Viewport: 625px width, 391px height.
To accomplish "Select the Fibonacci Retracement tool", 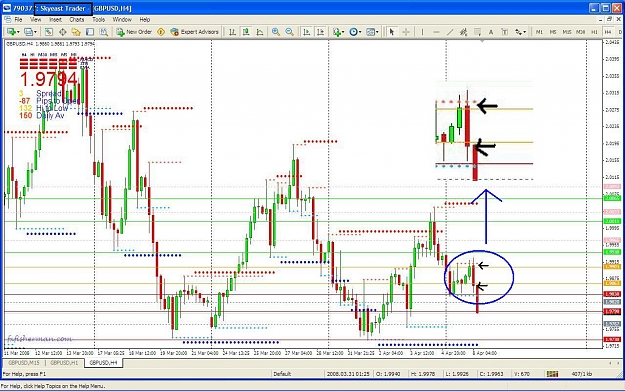I will pos(477,32).
